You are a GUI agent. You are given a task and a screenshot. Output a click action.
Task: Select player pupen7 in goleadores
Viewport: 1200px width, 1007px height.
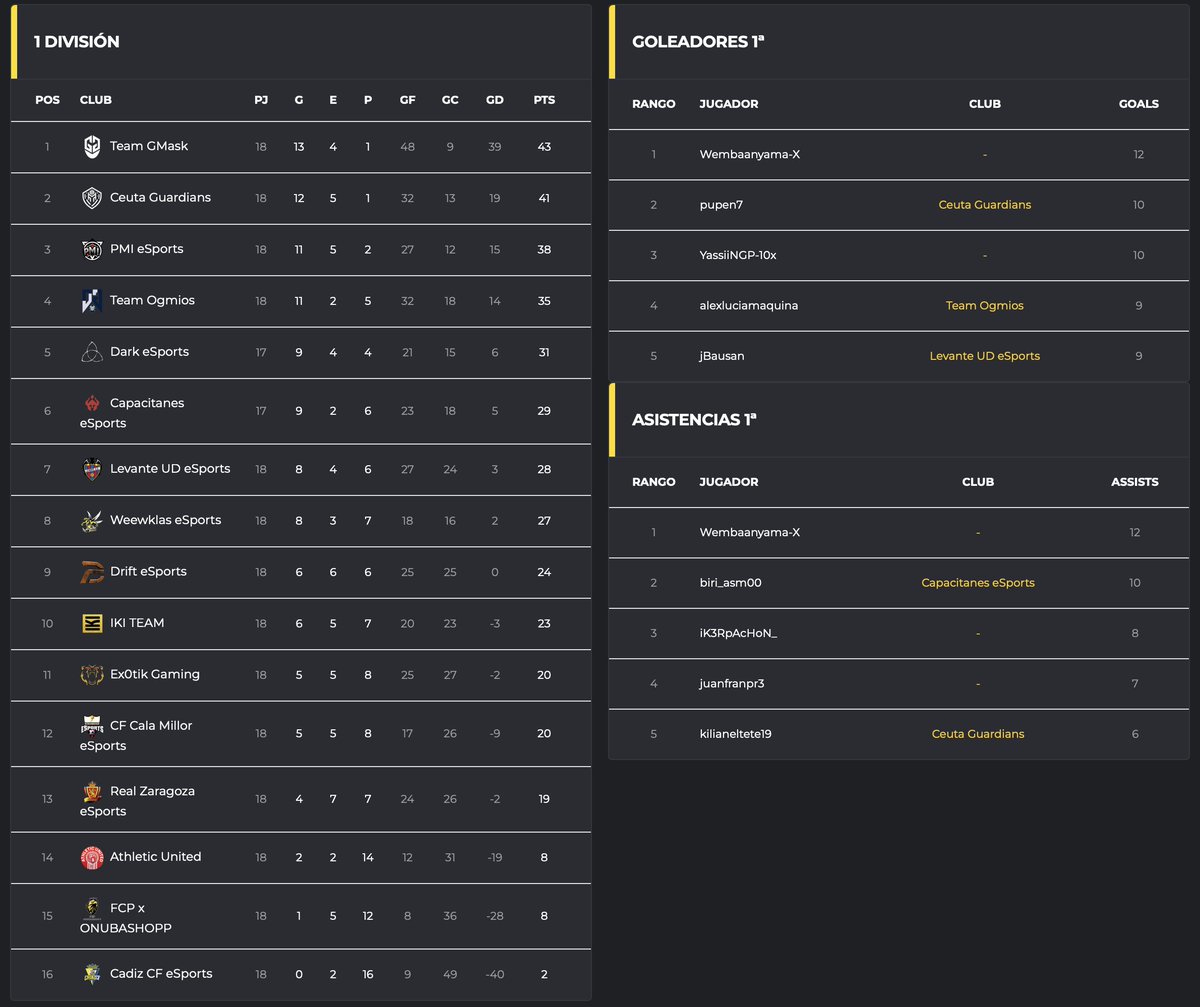click(721, 205)
